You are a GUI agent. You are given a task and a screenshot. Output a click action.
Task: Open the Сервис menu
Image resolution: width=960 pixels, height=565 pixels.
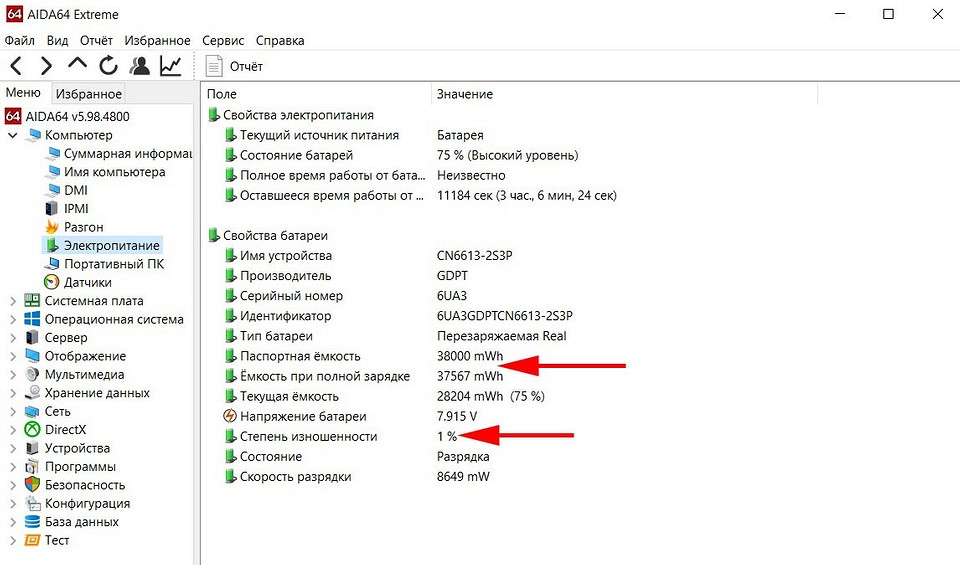click(x=222, y=41)
